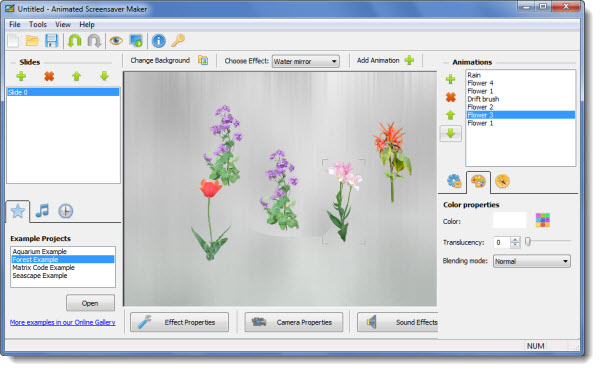Delete slide with red X icon
The image size is (600, 371).
tap(49, 76)
